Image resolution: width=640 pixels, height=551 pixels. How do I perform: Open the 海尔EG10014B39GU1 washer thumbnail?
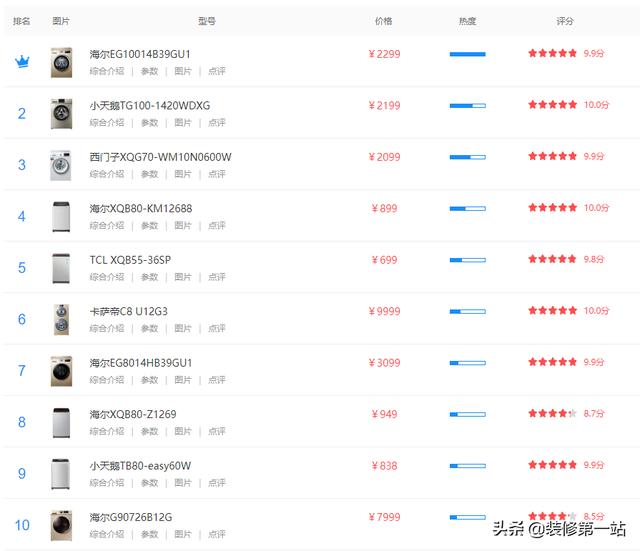61,62
